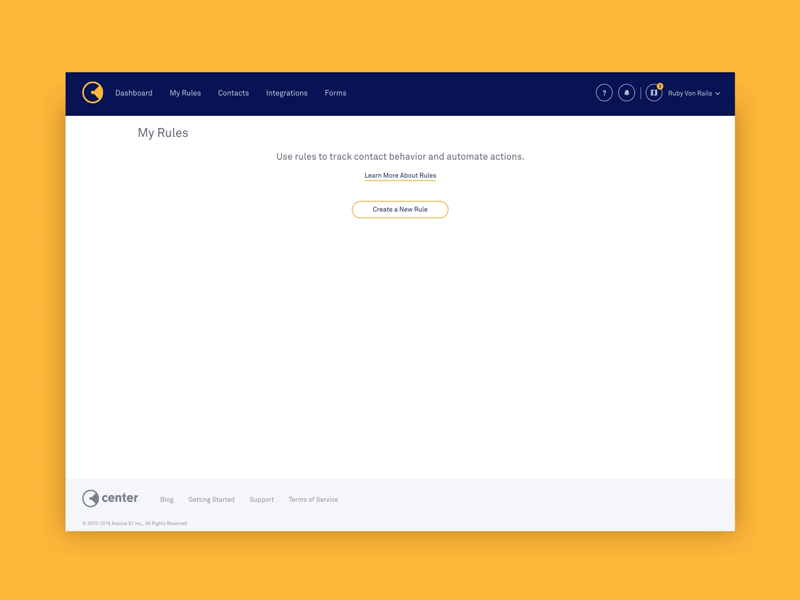Visit the Blog from the footer
This screenshot has width=800, height=600.
tap(166, 499)
